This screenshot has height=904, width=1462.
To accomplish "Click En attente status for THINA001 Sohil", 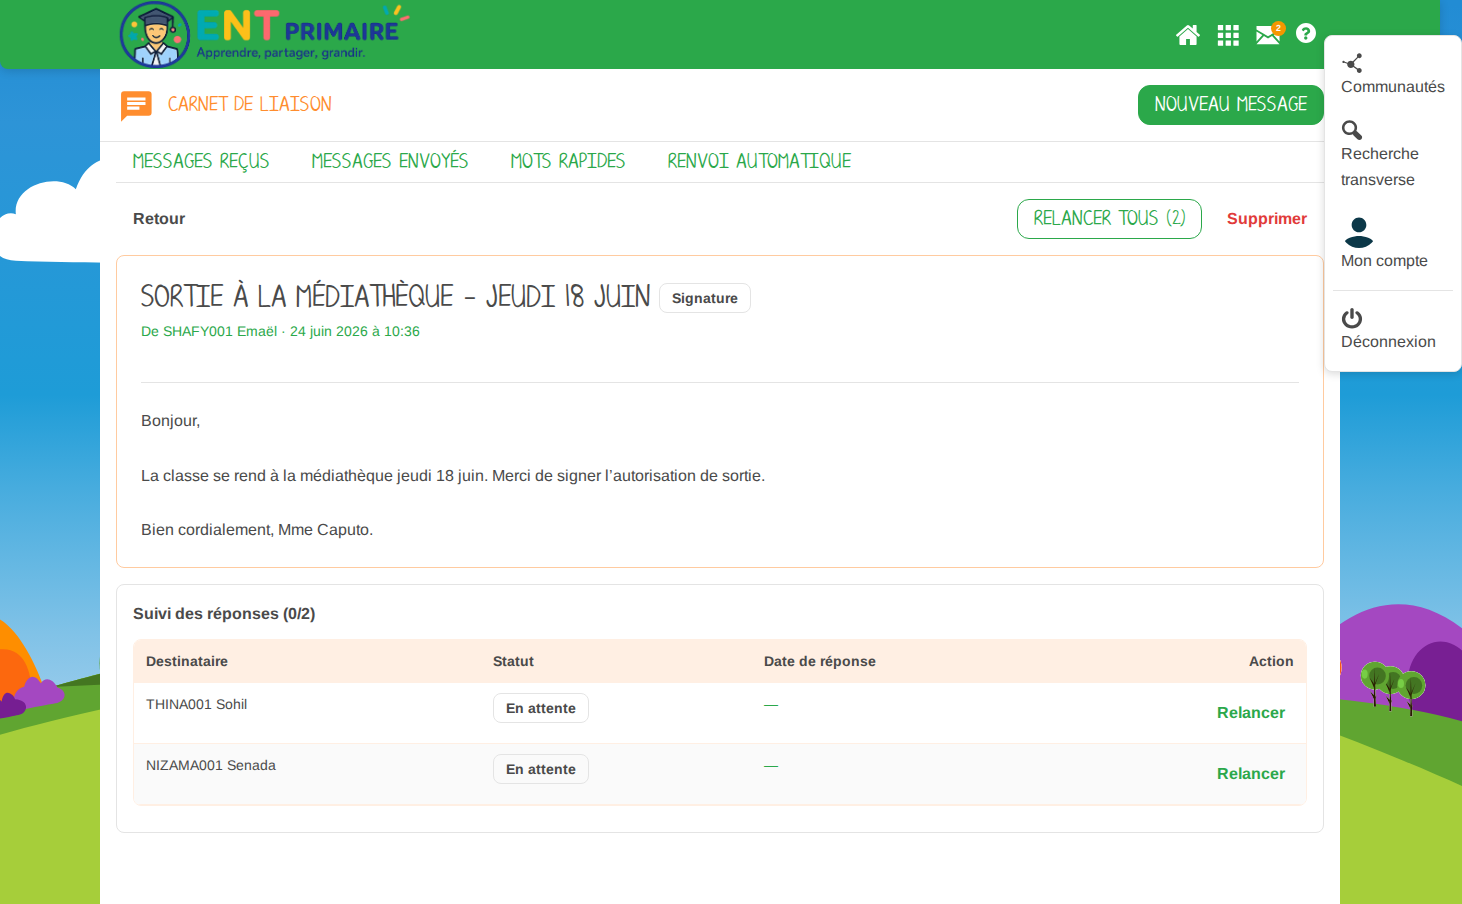I will [541, 708].
